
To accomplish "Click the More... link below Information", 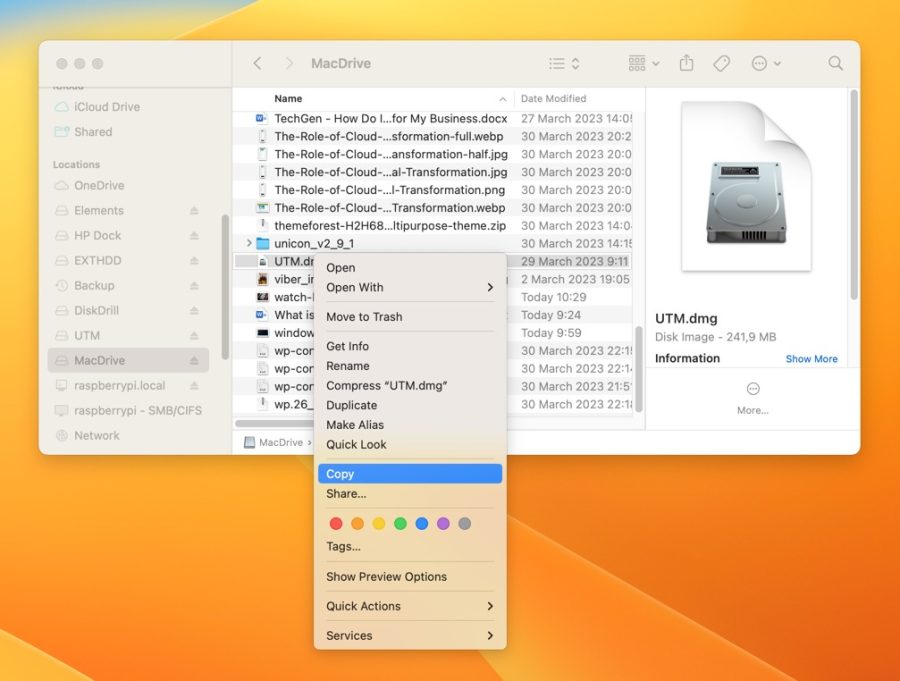I will (752, 408).
